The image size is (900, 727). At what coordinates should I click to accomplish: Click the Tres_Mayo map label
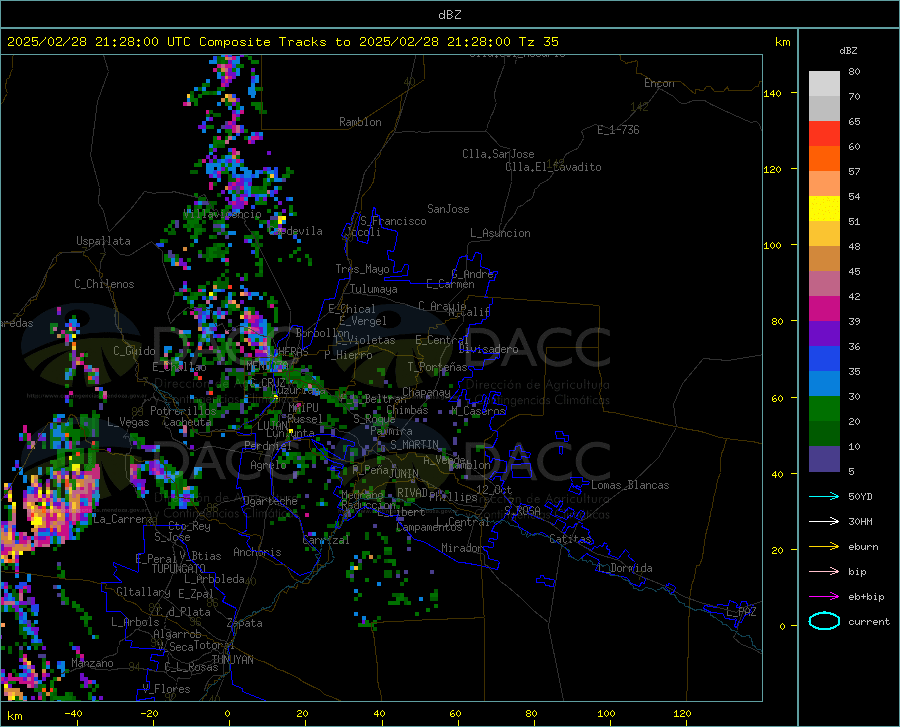tap(362, 269)
